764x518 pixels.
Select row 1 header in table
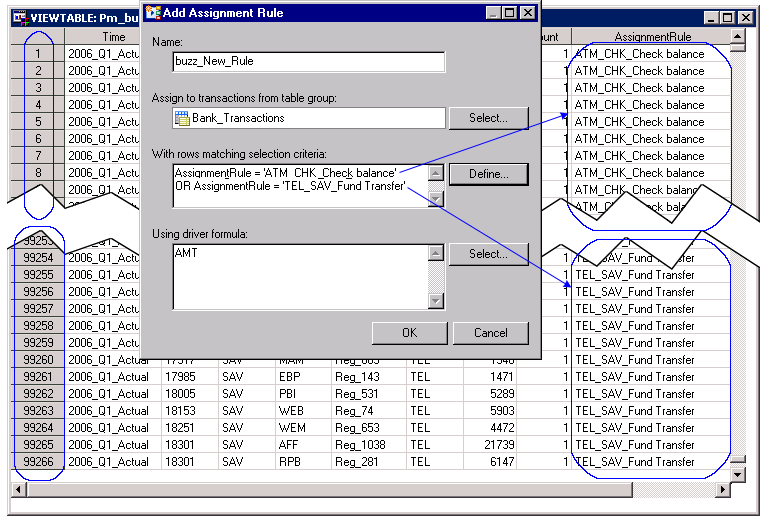[38, 54]
